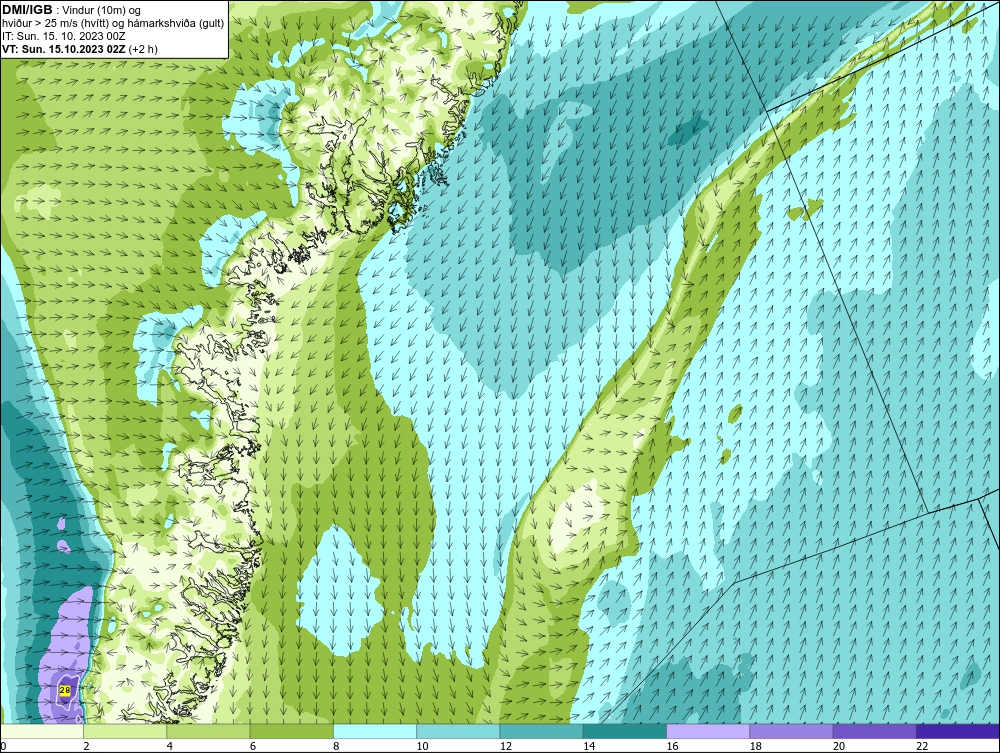Click the legend scale value '16'
The width and height of the screenshot is (1000, 753).
pos(672,747)
